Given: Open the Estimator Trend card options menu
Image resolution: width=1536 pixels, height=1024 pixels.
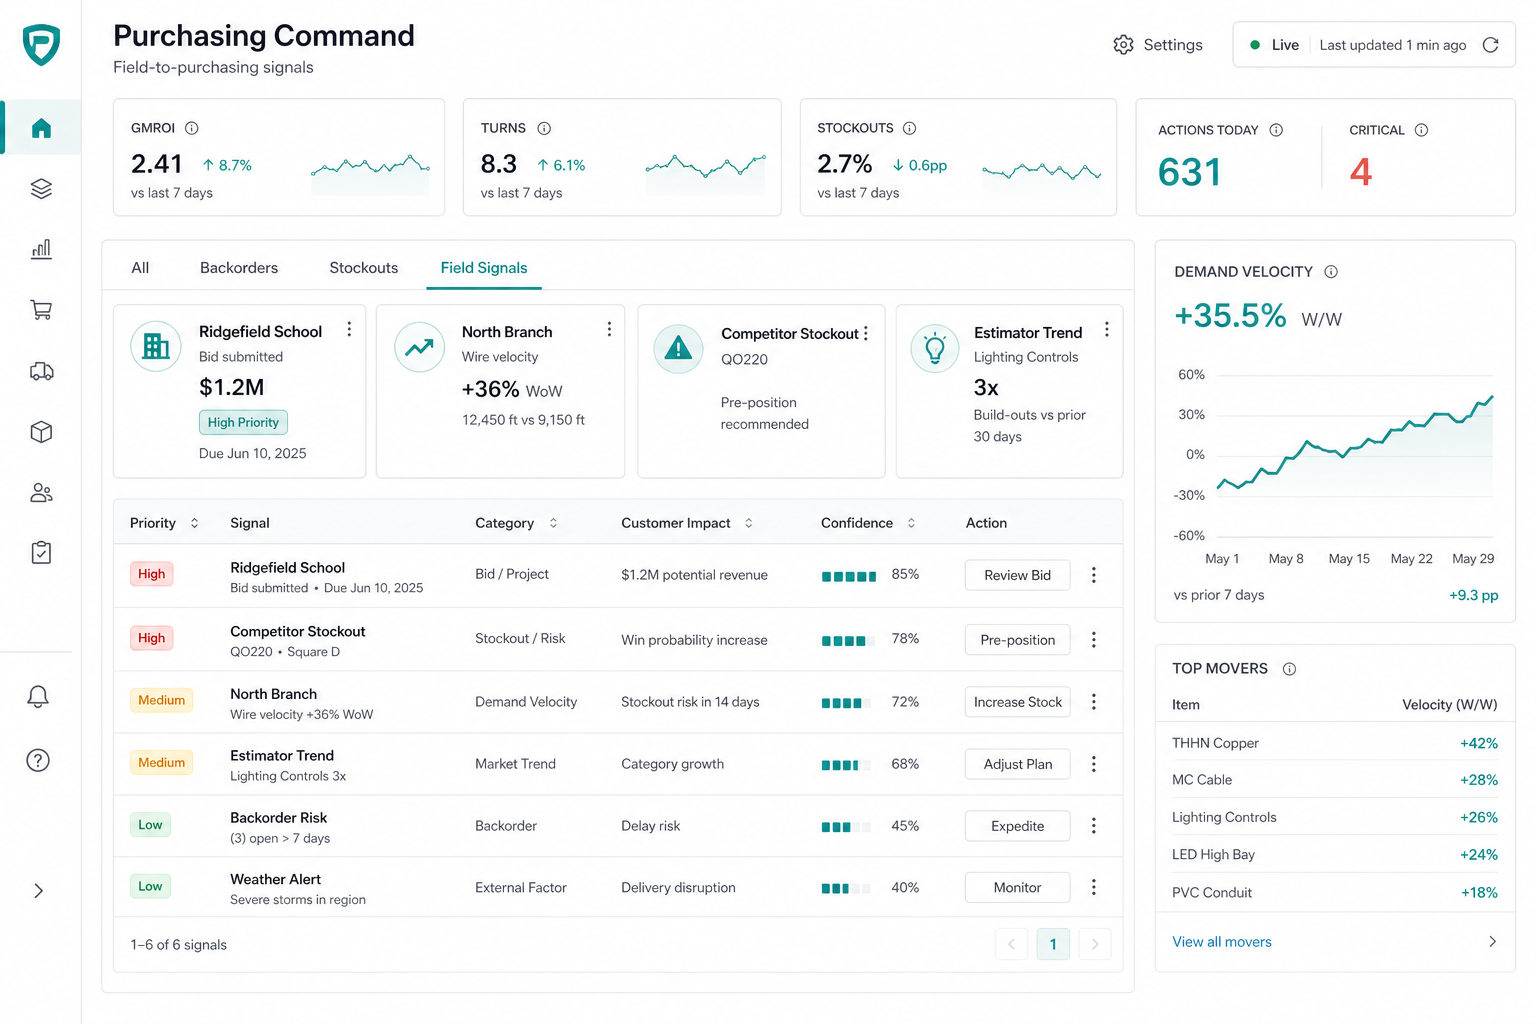Looking at the screenshot, I should [x=1106, y=329].
